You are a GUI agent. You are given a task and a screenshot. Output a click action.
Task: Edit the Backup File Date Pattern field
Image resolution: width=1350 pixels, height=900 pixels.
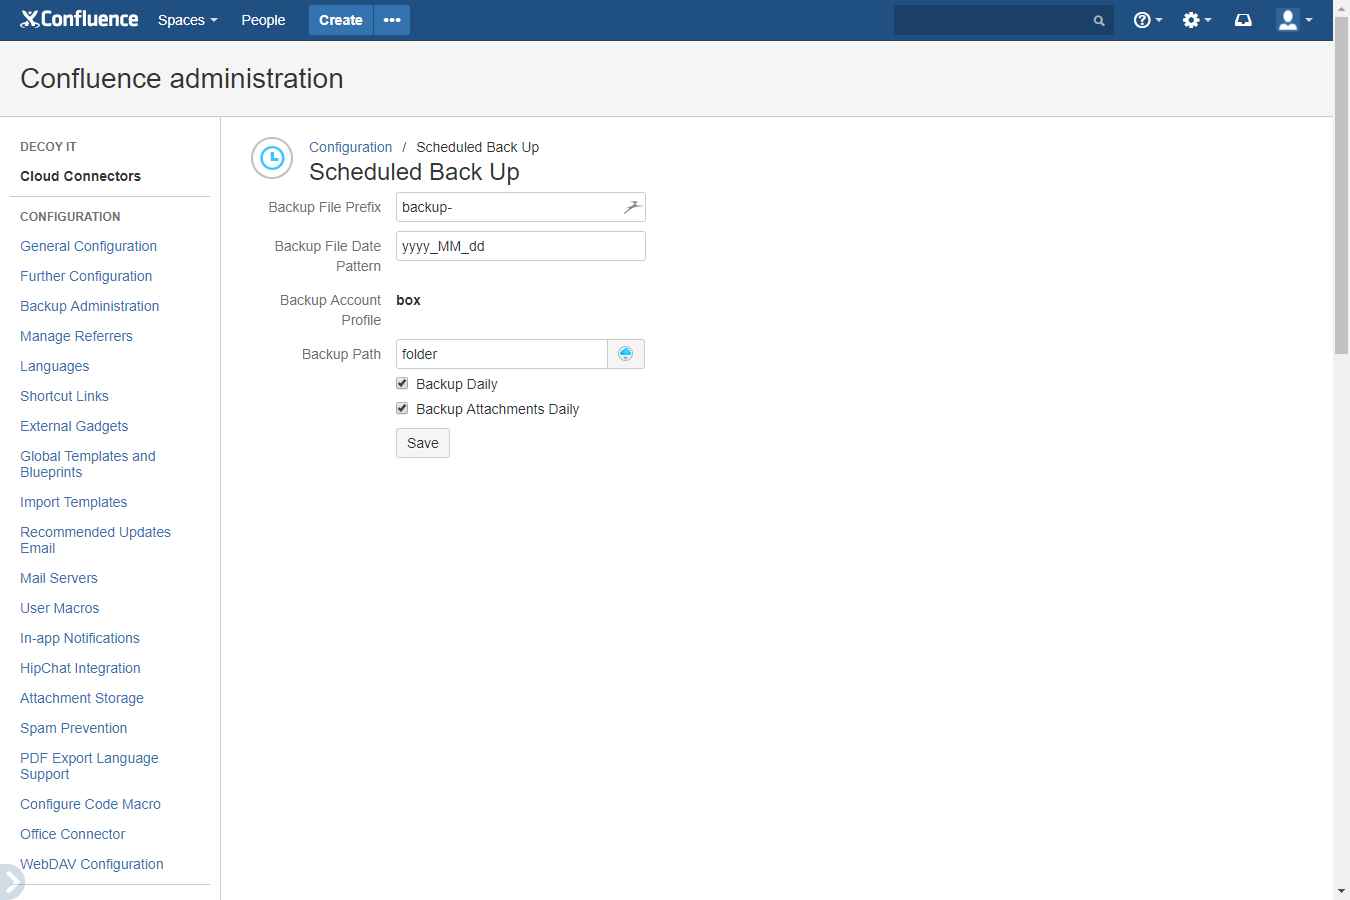pos(521,246)
